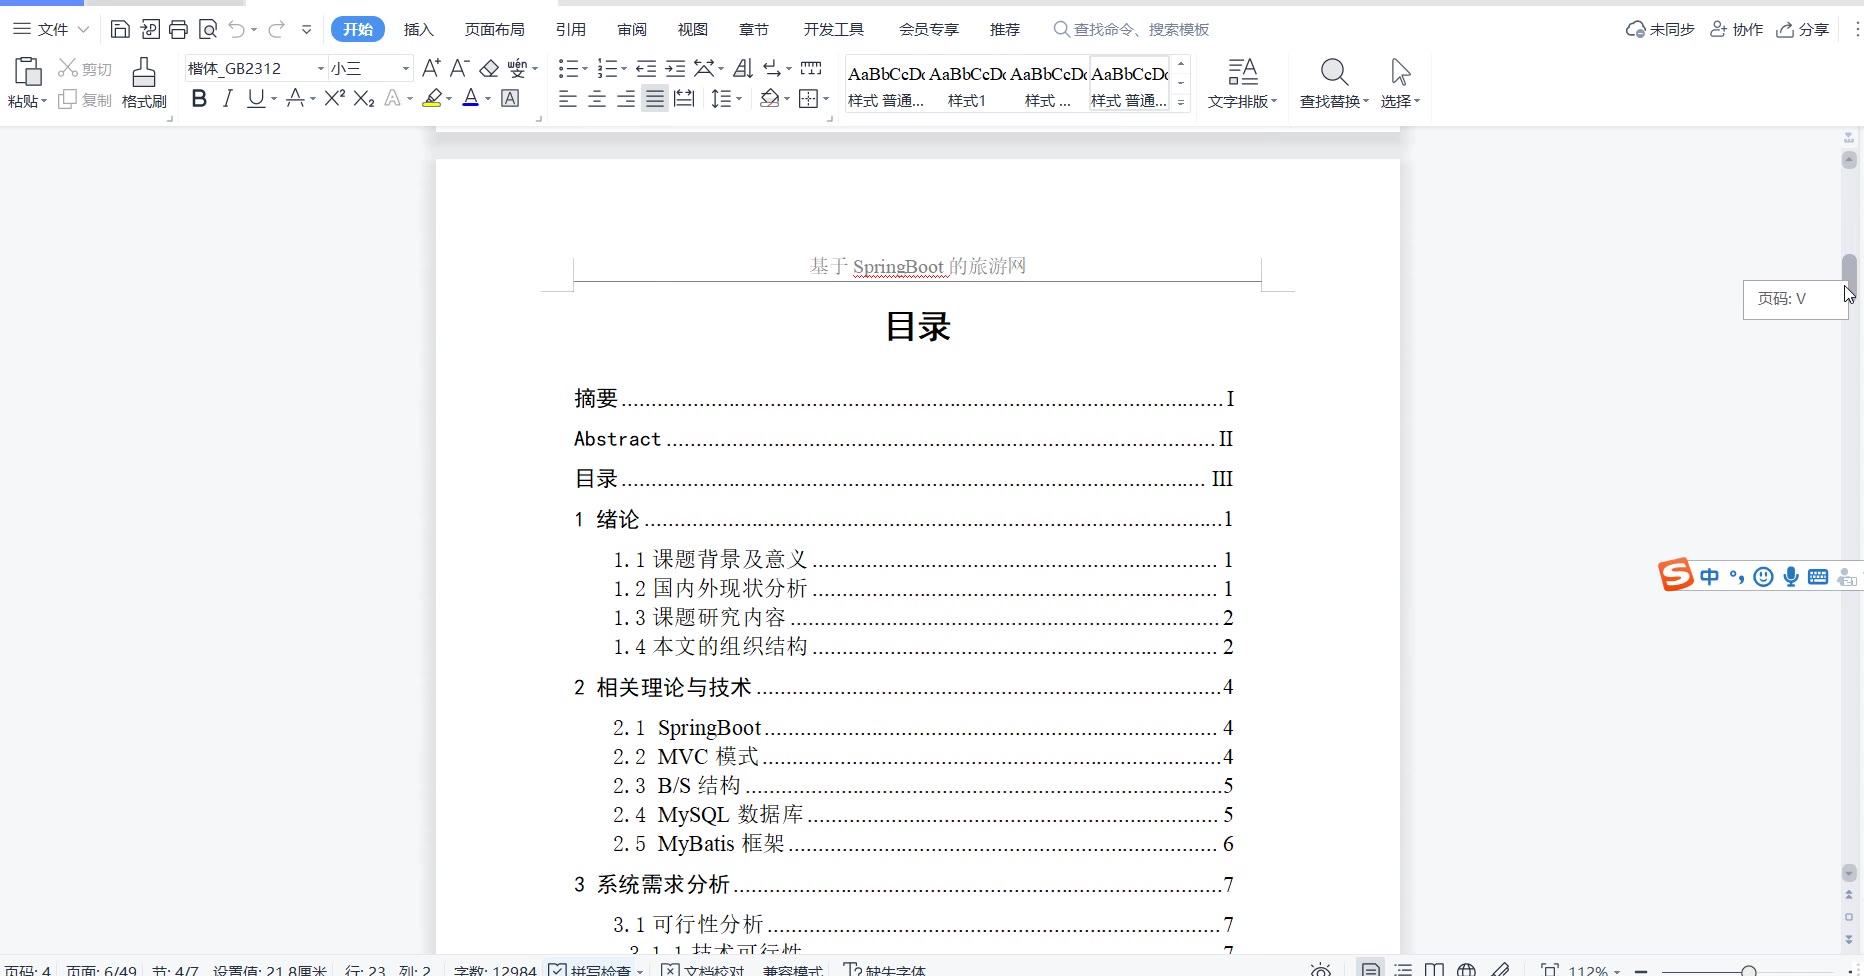Click the Save icon in the quick access bar

pyautogui.click(x=120, y=29)
